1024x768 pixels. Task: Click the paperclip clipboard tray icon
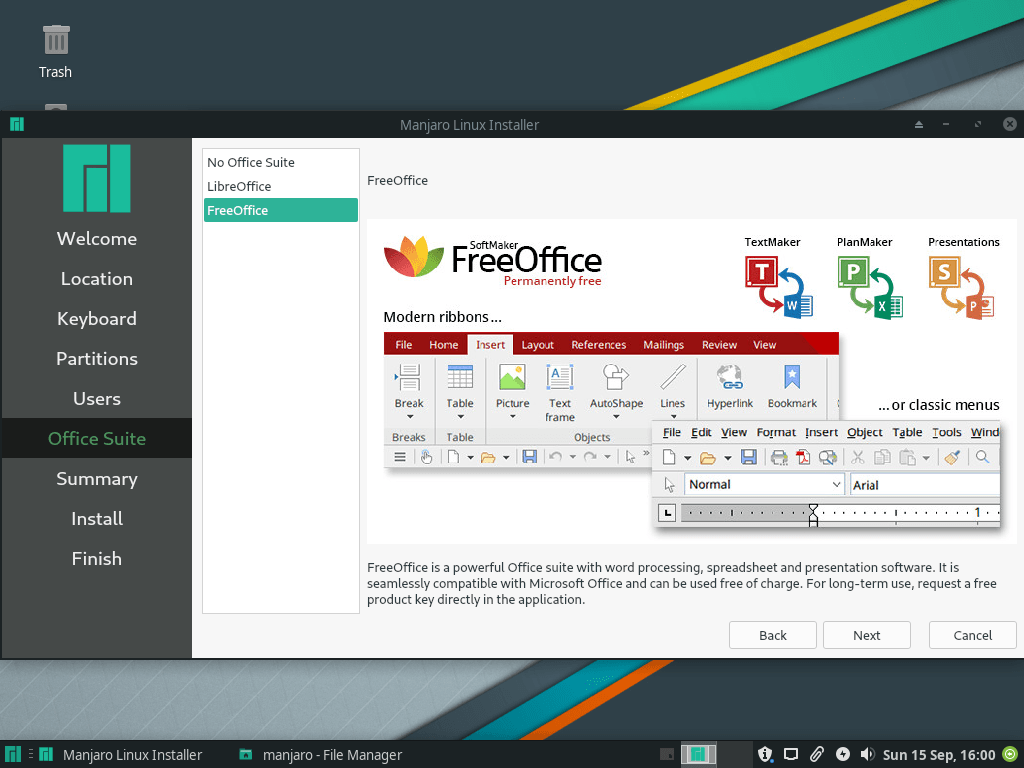(x=816, y=754)
